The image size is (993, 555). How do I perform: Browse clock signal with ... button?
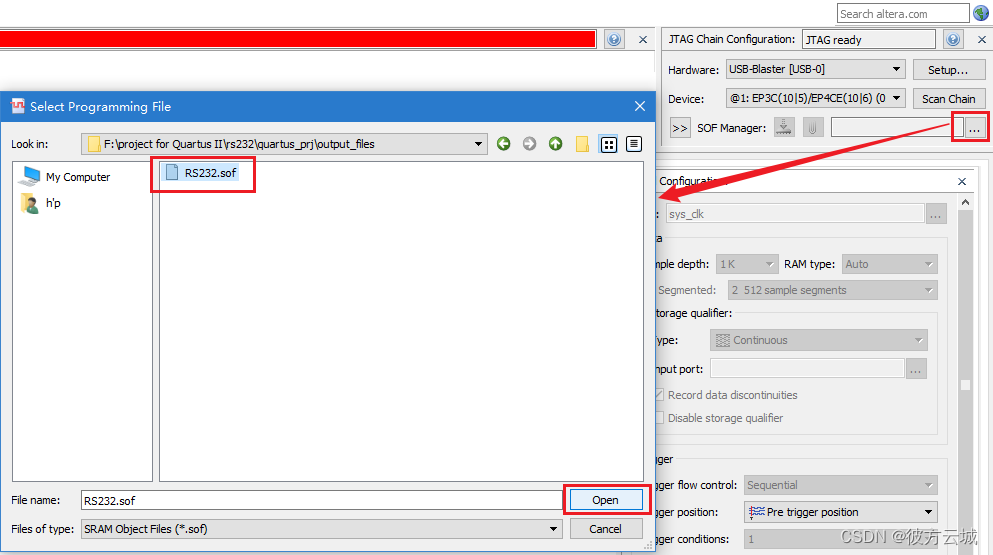tap(935, 214)
